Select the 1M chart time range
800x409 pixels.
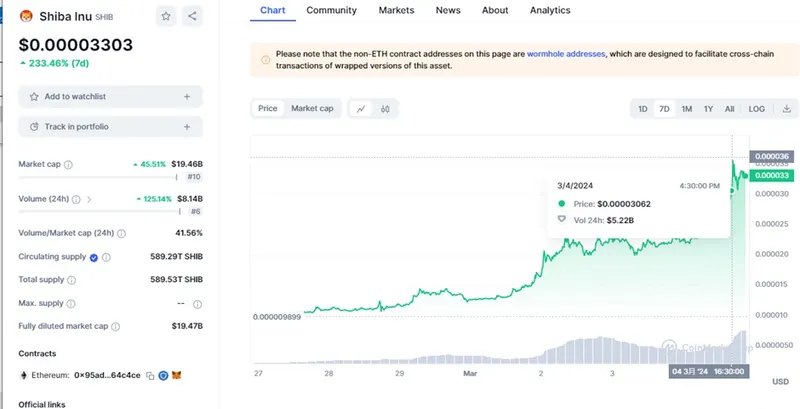(687, 109)
